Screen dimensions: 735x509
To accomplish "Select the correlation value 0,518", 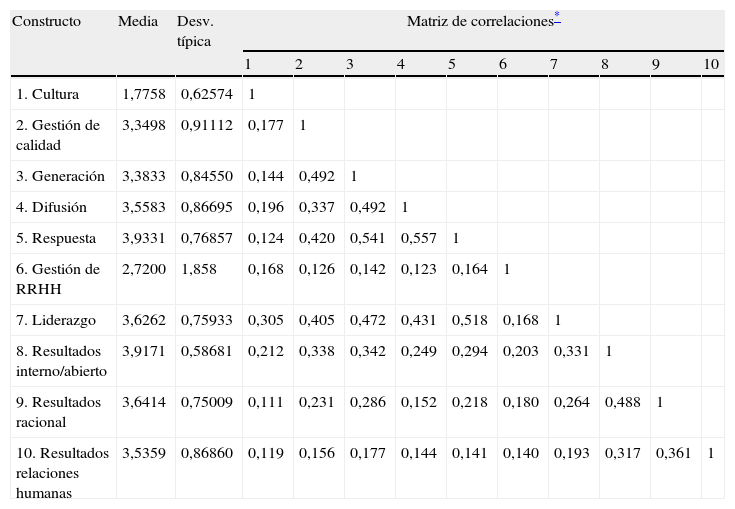I will click(469, 321).
